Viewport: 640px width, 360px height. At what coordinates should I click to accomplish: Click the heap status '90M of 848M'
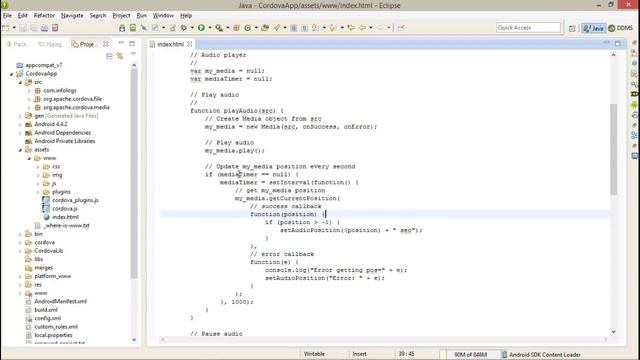coord(471,354)
